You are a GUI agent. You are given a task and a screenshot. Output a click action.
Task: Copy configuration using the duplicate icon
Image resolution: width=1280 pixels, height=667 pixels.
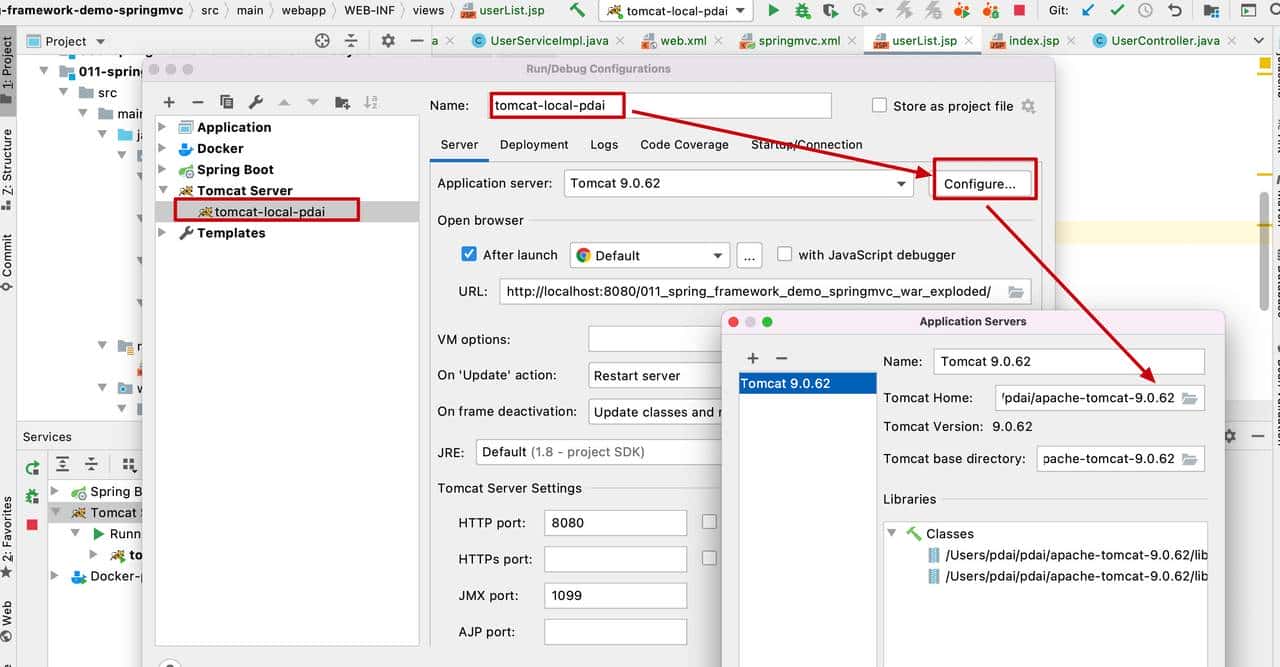pyautogui.click(x=227, y=102)
